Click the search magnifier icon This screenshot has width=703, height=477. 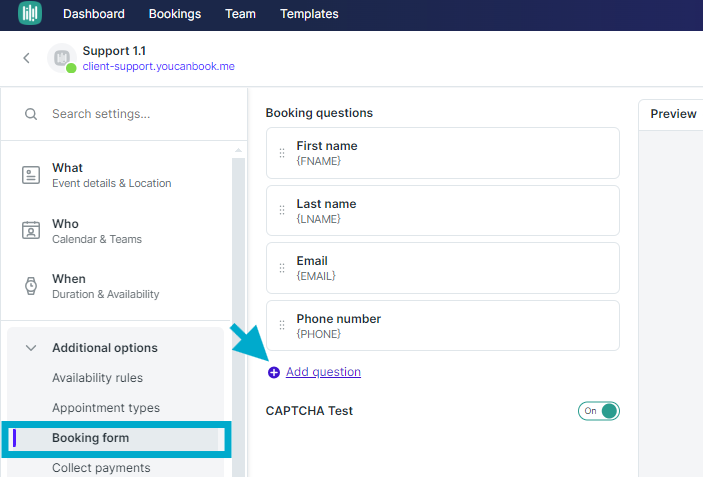(31, 114)
